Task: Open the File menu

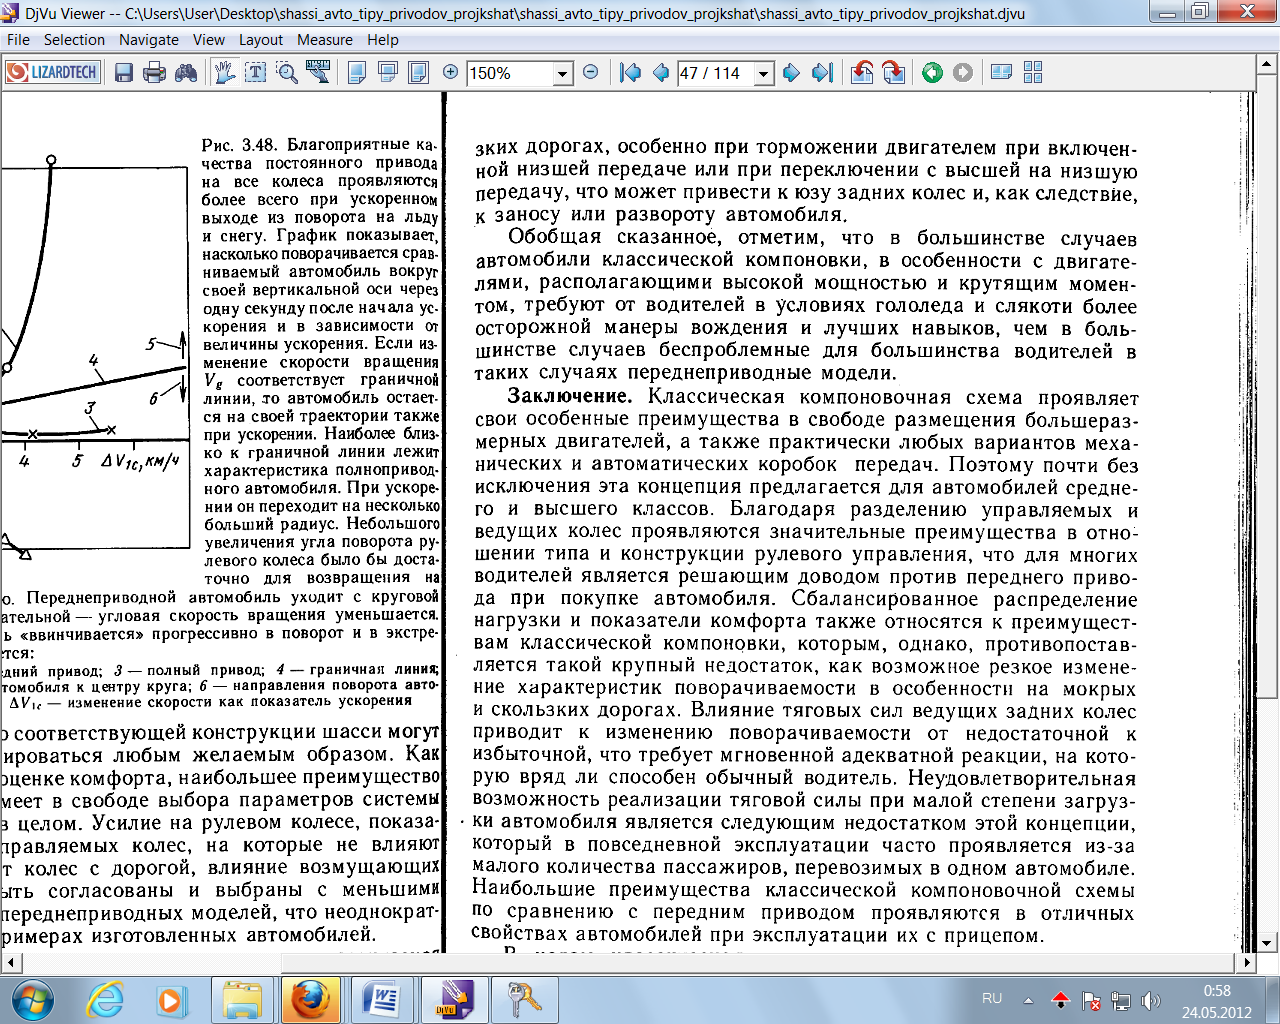Action: click(x=18, y=40)
